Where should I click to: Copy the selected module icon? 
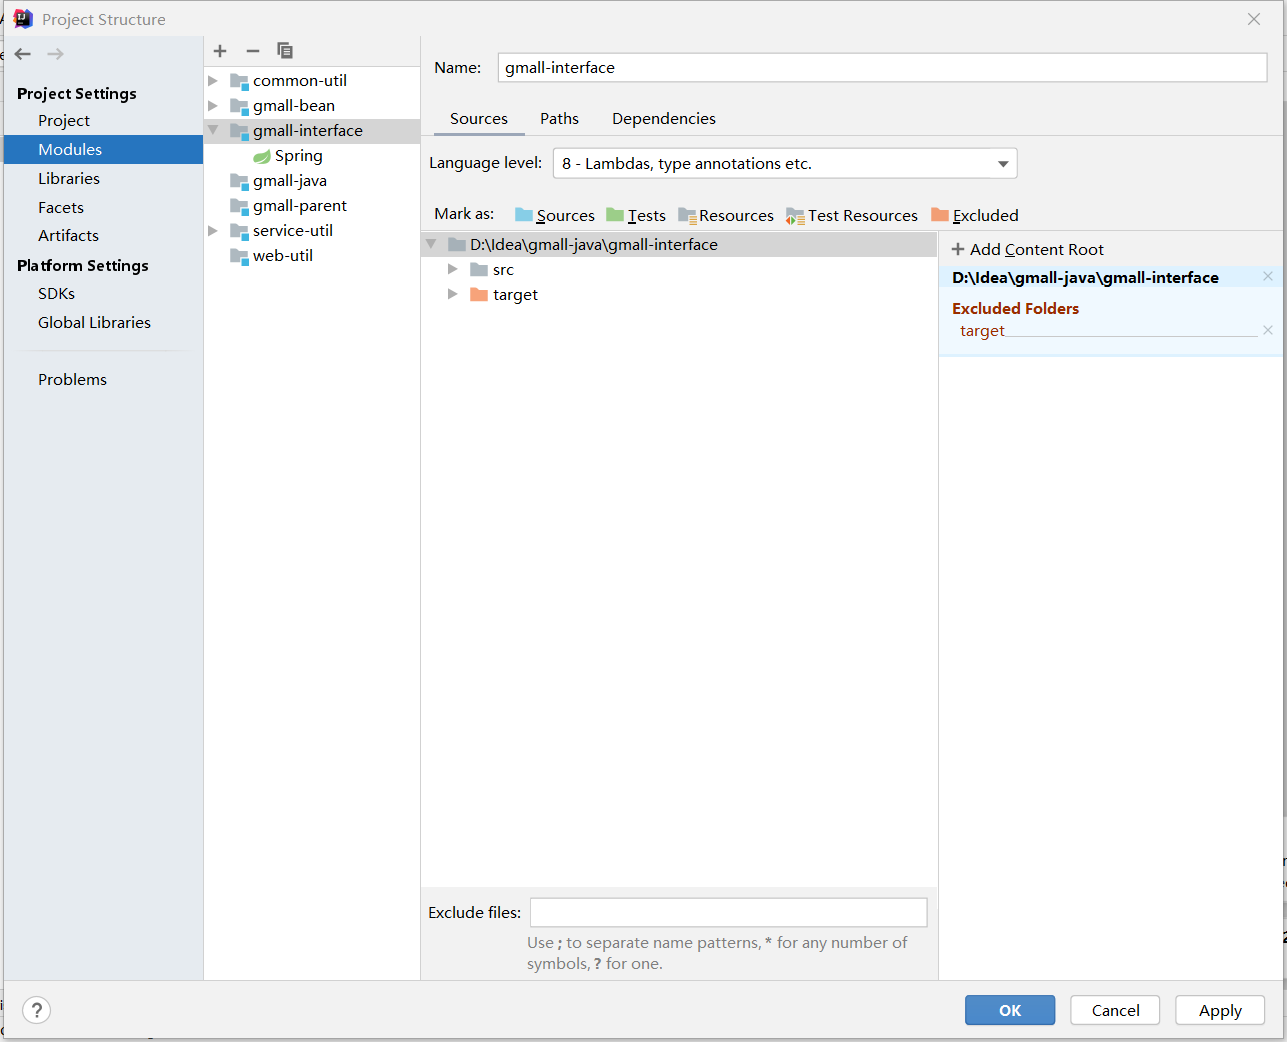[x=285, y=51]
